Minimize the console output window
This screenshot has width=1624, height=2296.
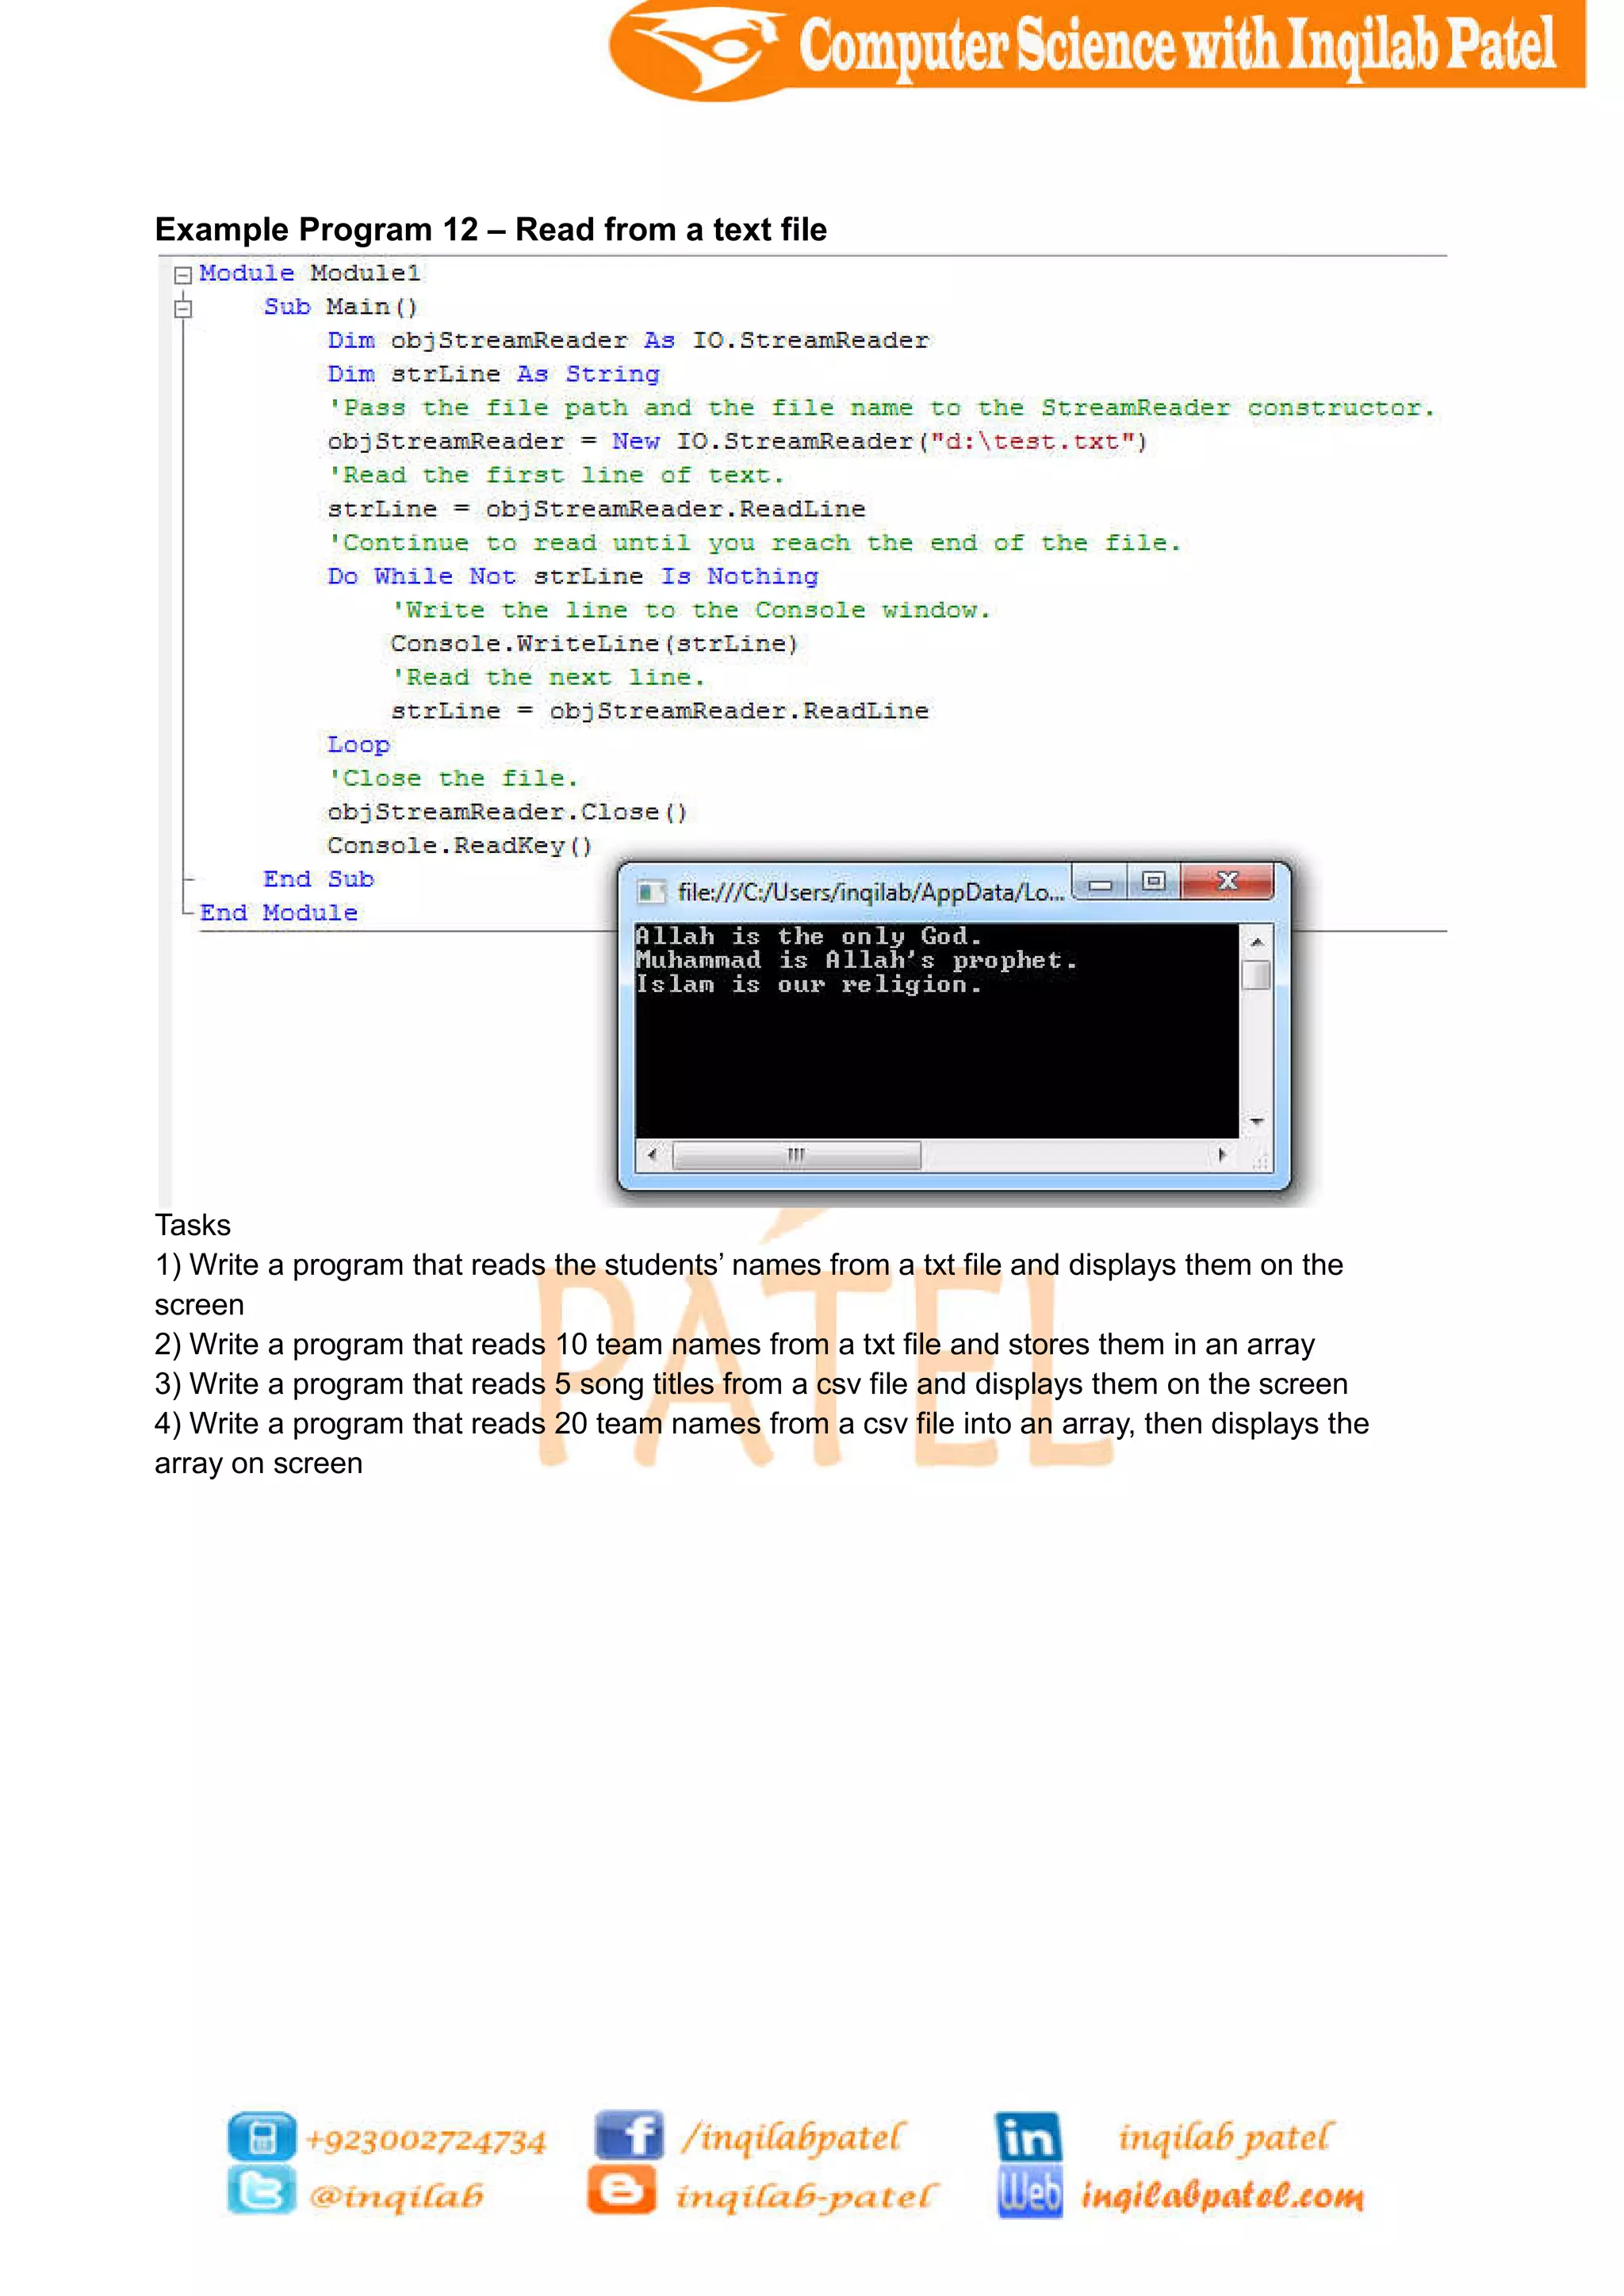point(1100,883)
